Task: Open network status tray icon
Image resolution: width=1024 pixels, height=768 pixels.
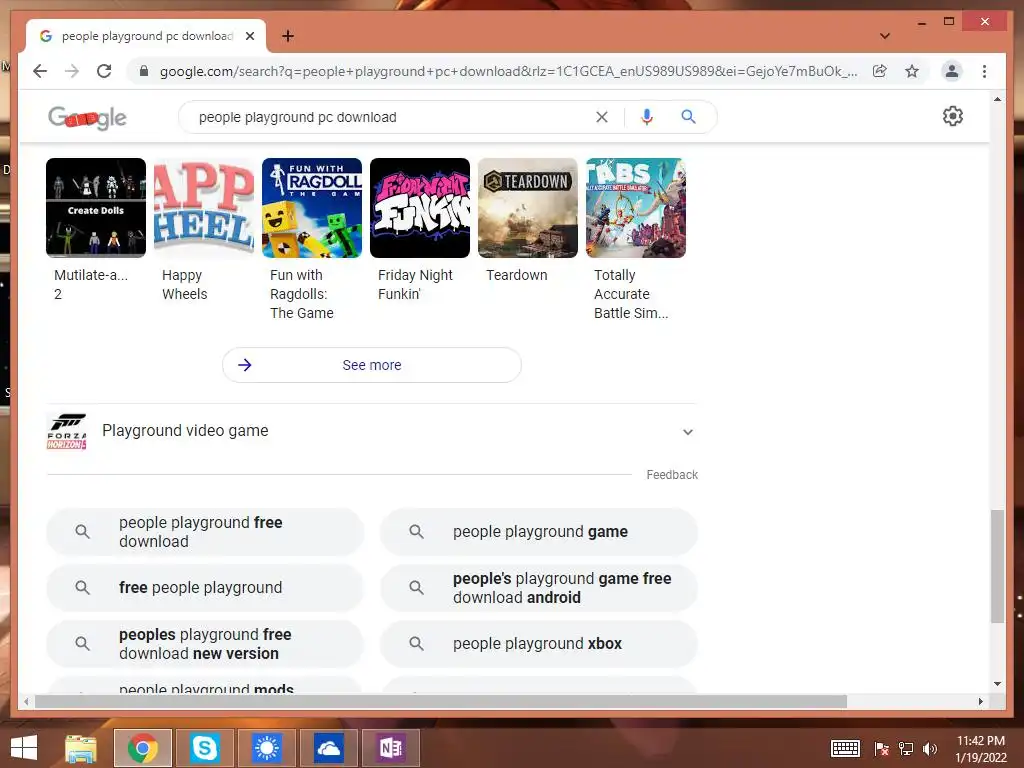Action: pos(906,748)
